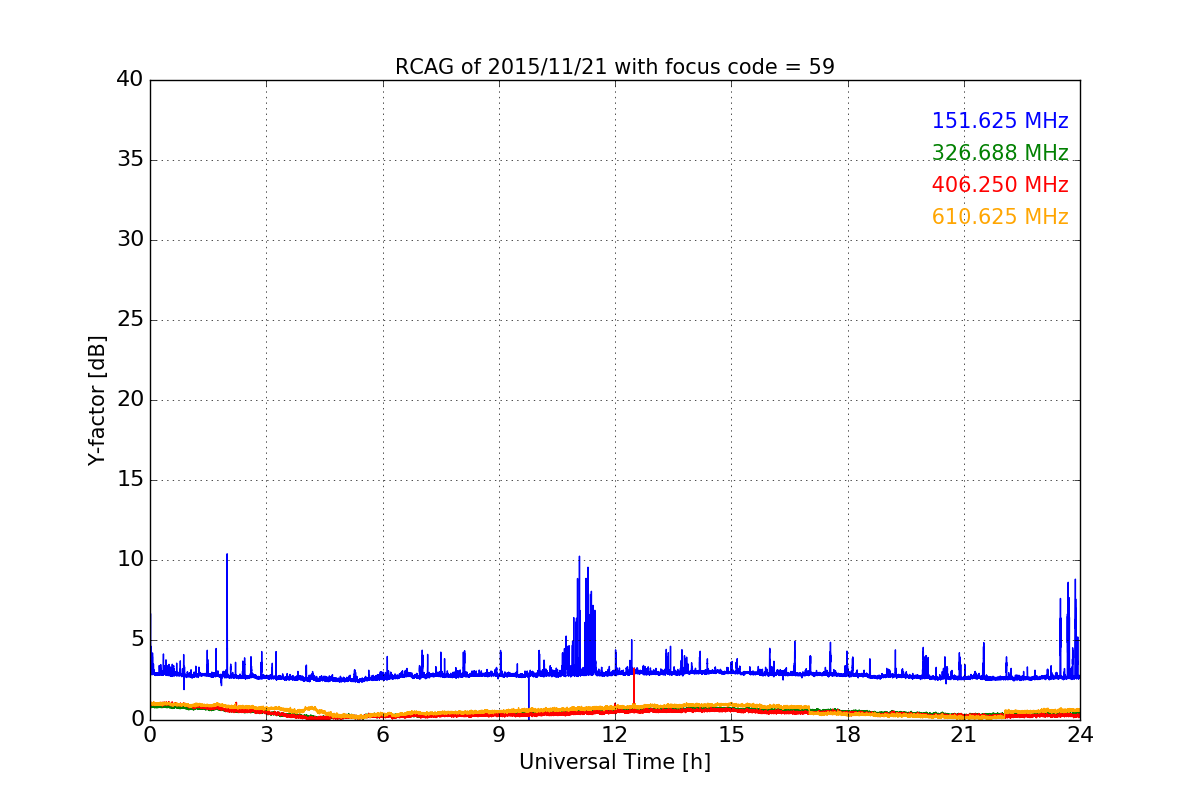The width and height of the screenshot is (1200, 800).
Task: Click the y-axis tick label '25'
Action: pos(130,320)
